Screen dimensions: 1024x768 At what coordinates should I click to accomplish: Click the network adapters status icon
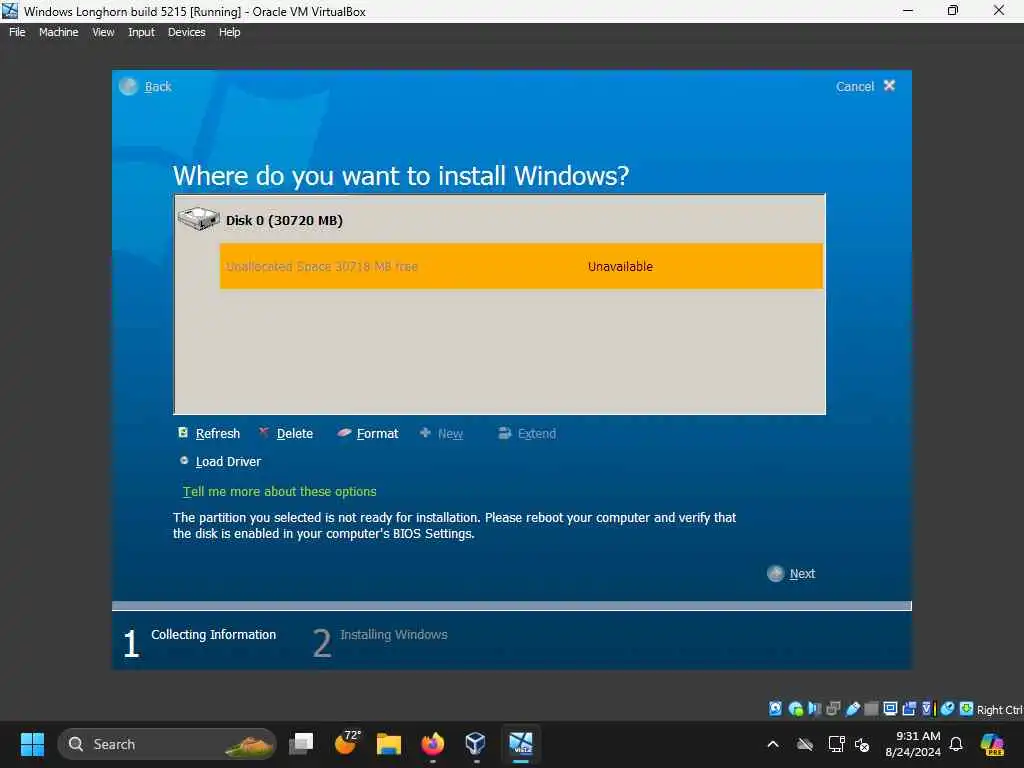(x=833, y=709)
